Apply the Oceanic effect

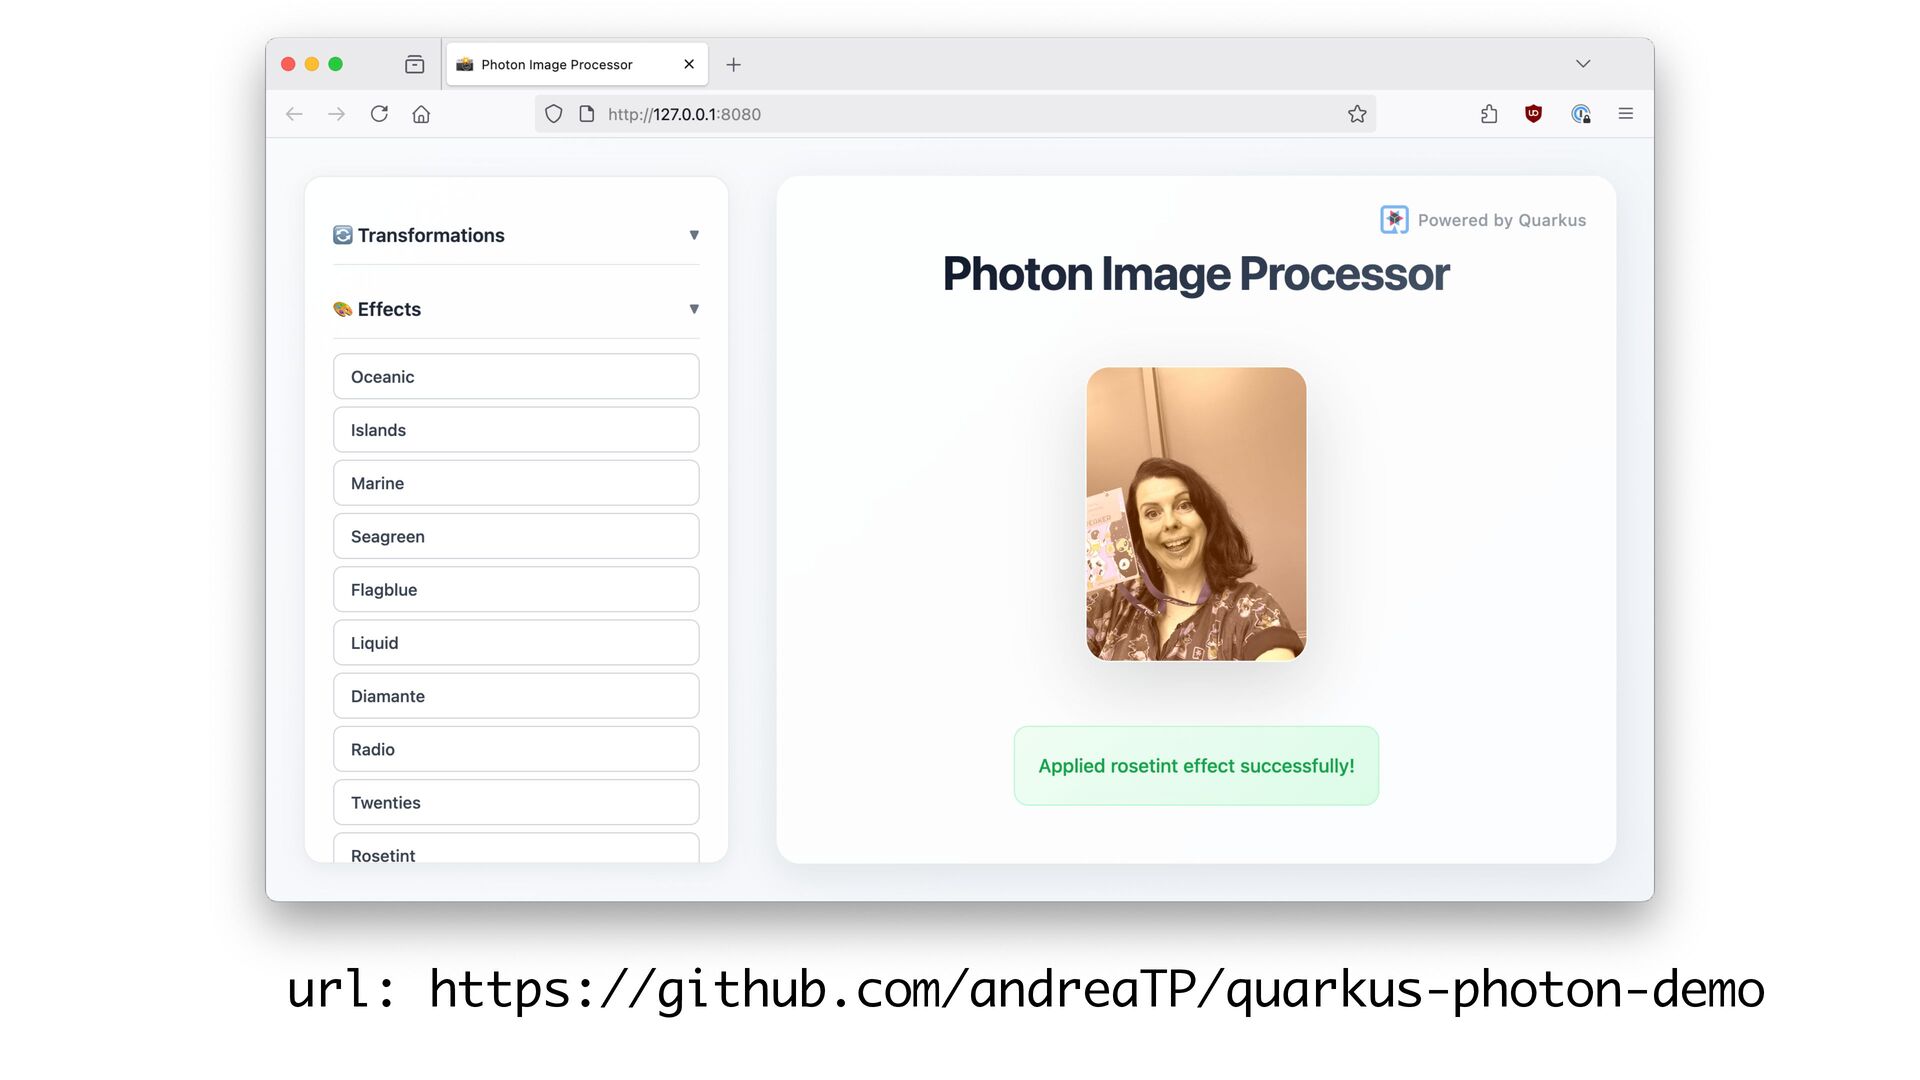pyautogui.click(x=516, y=377)
